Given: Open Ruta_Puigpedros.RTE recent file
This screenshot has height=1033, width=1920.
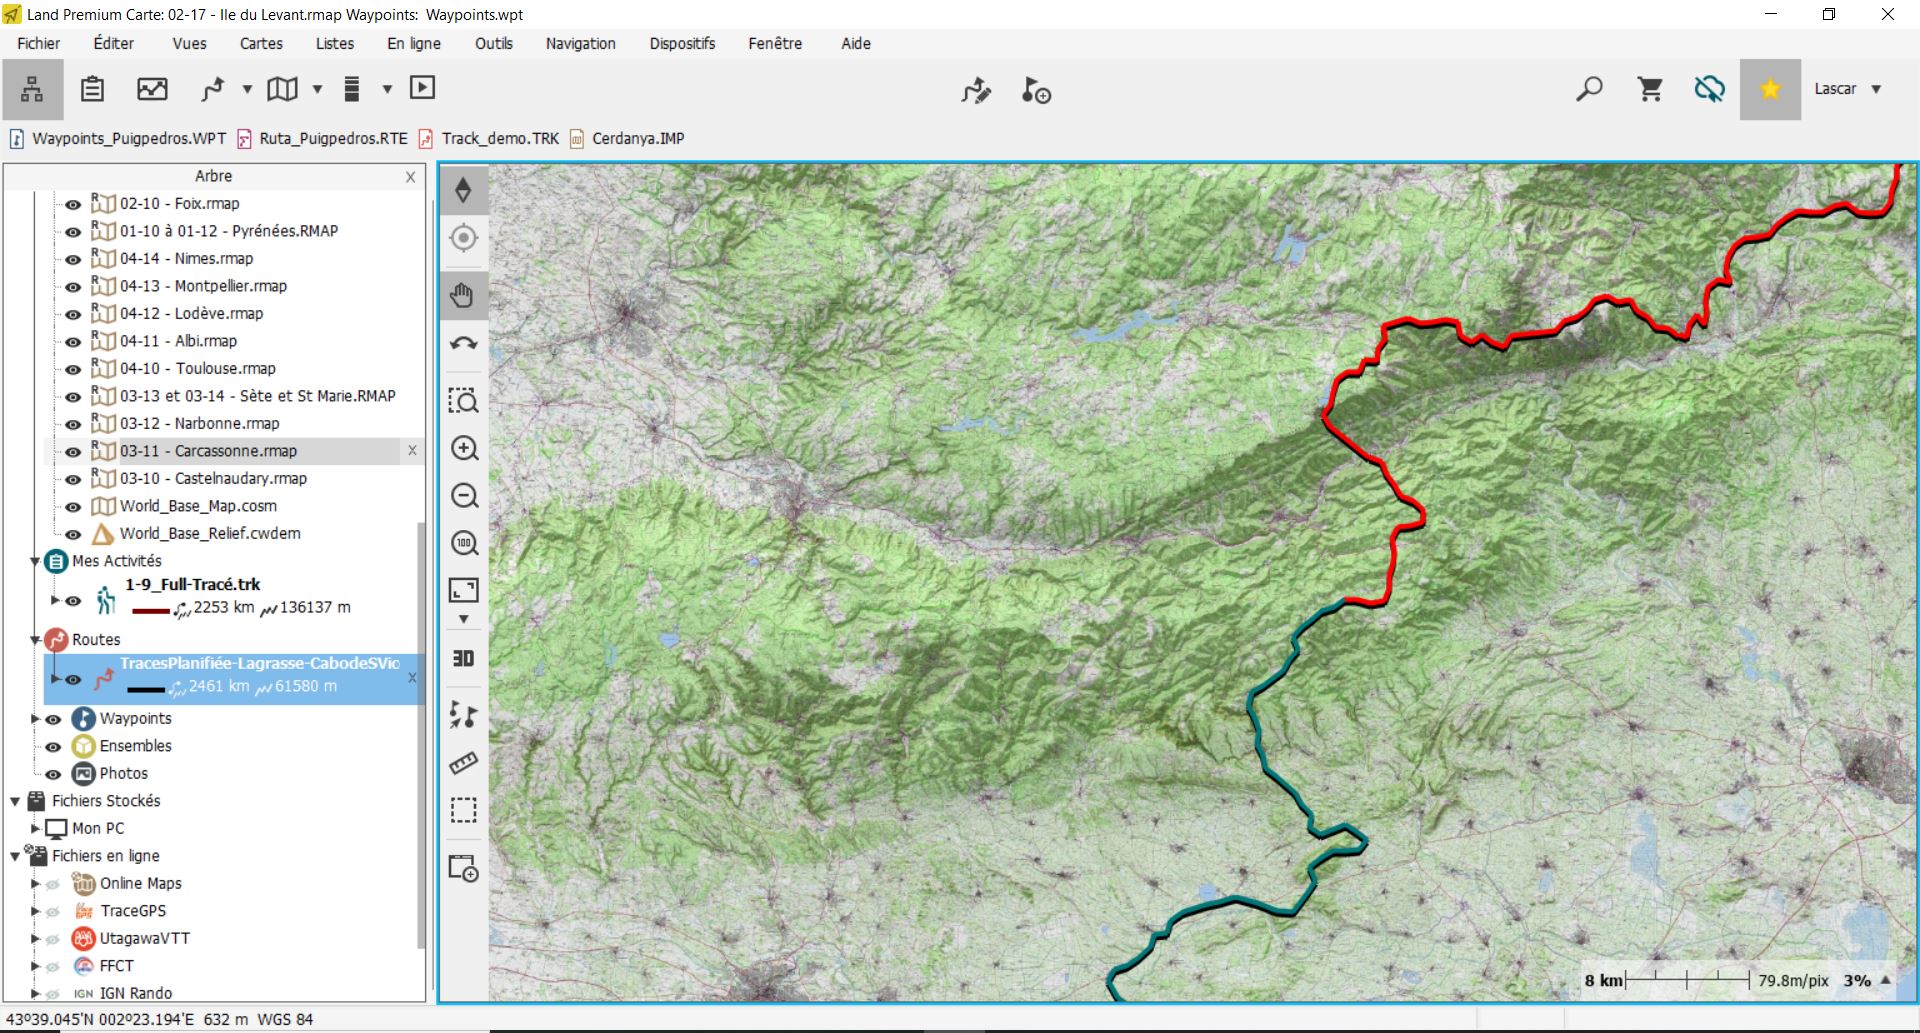Looking at the screenshot, I should (x=323, y=139).
